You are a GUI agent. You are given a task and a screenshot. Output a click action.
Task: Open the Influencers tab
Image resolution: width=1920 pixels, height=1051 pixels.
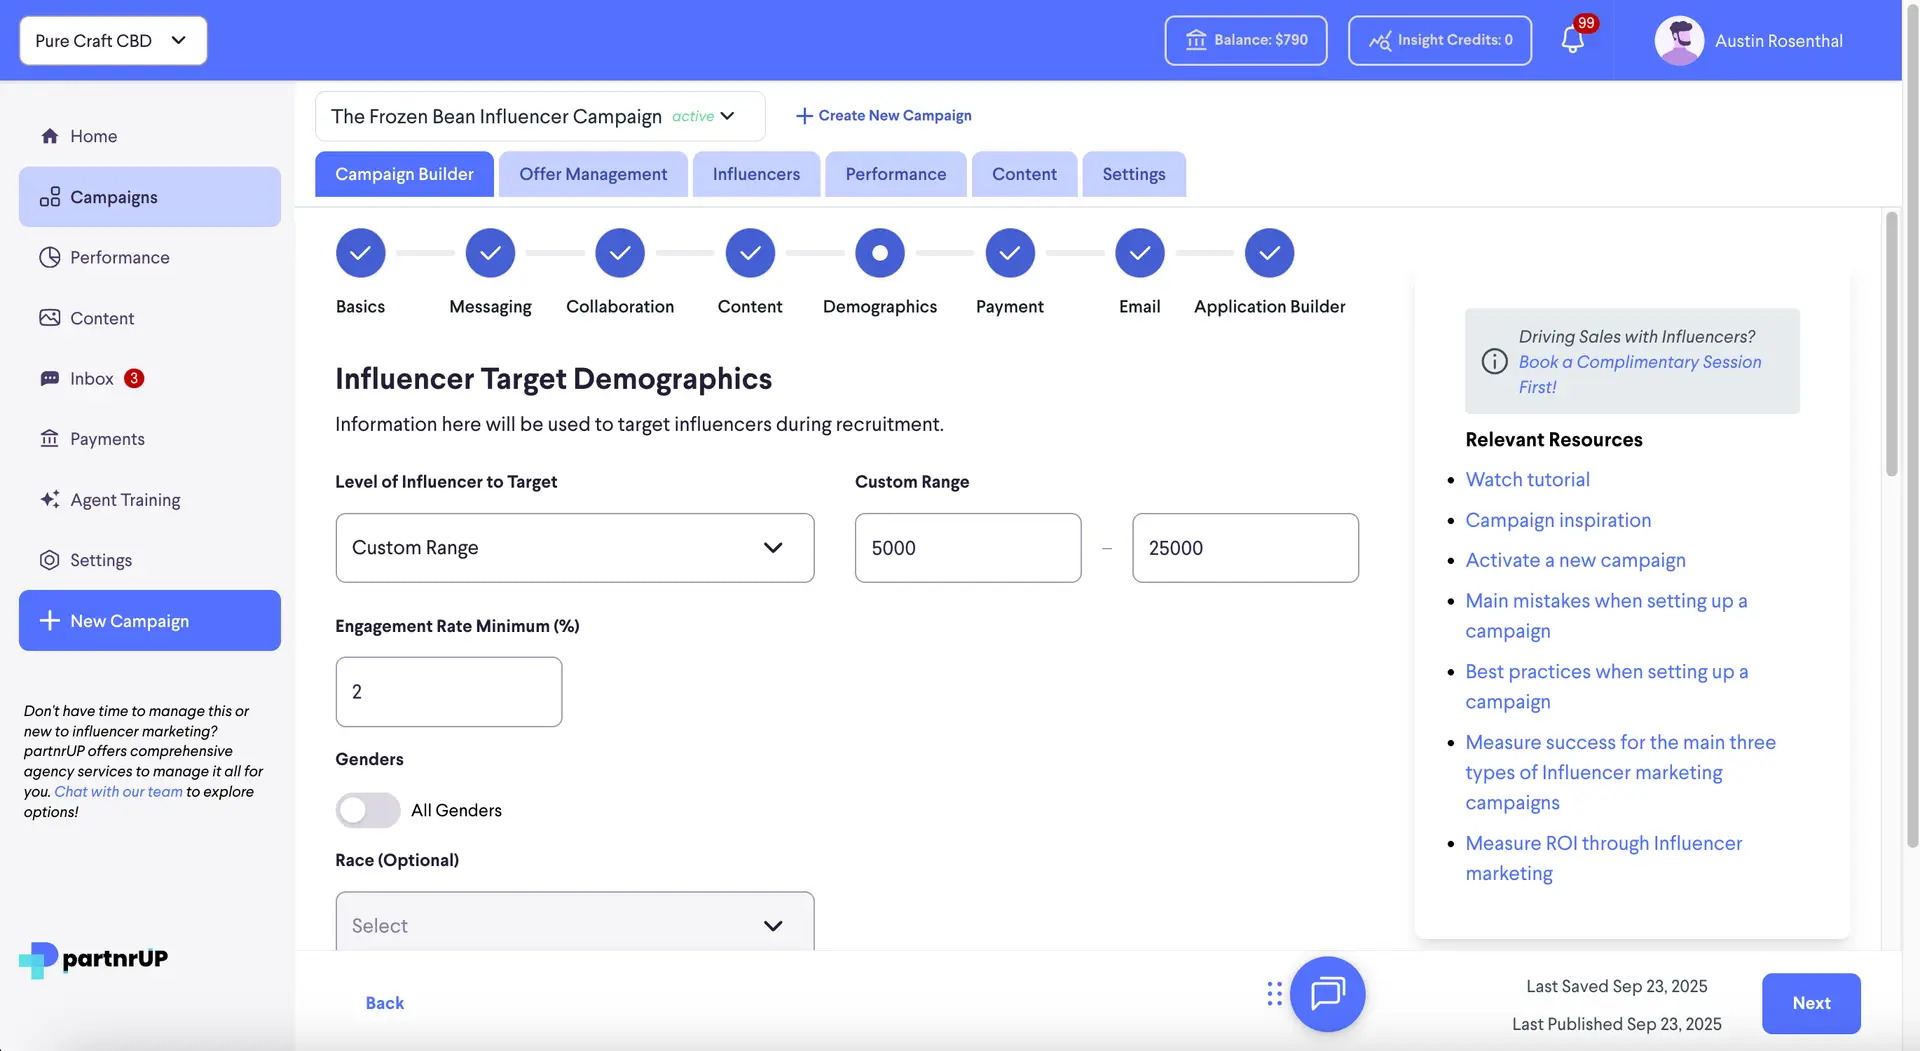point(756,174)
